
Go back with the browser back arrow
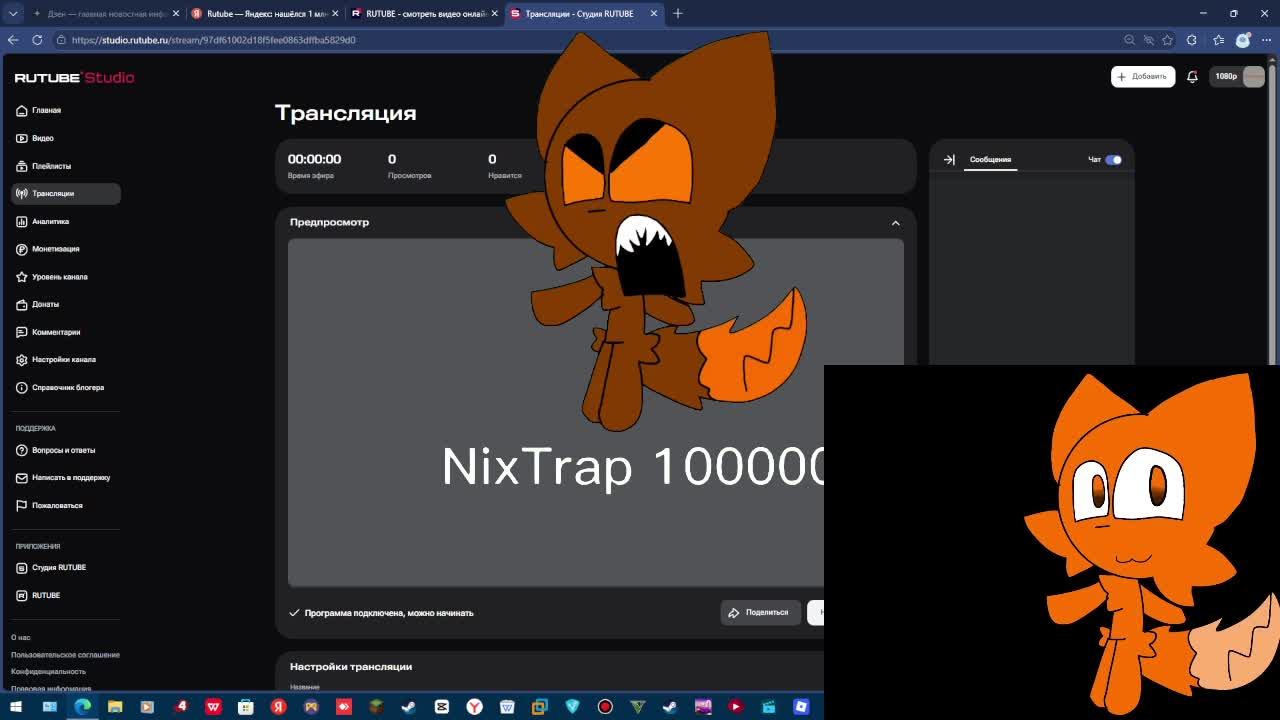tap(13, 40)
